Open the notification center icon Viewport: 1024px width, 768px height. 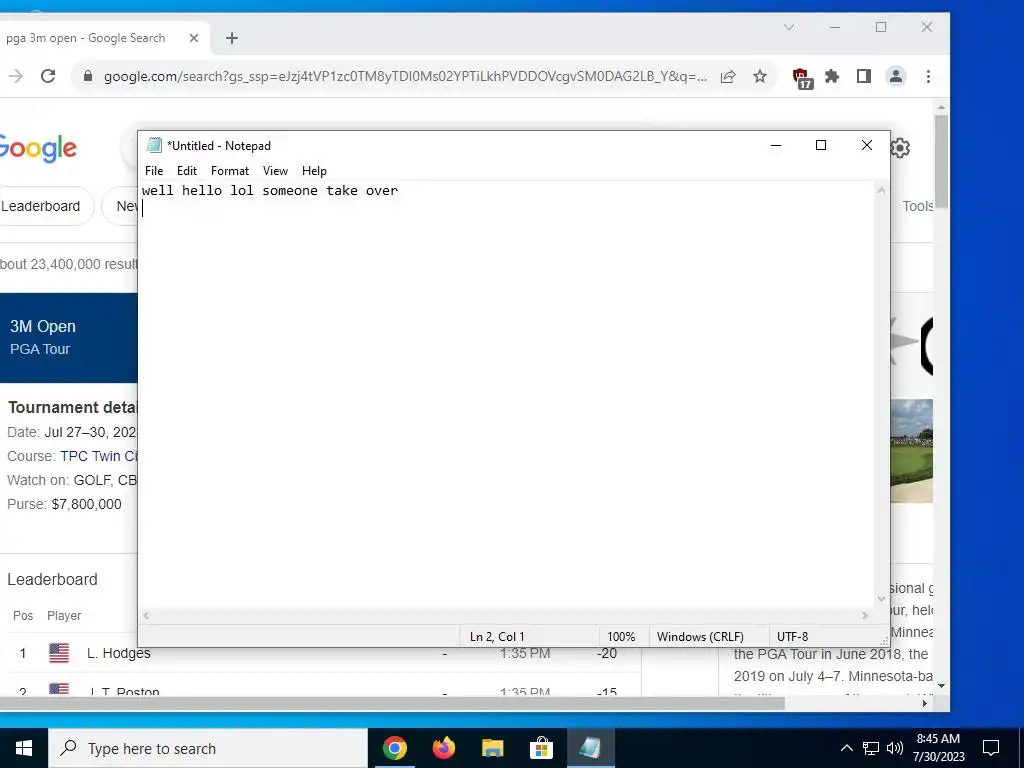pyautogui.click(x=991, y=748)
